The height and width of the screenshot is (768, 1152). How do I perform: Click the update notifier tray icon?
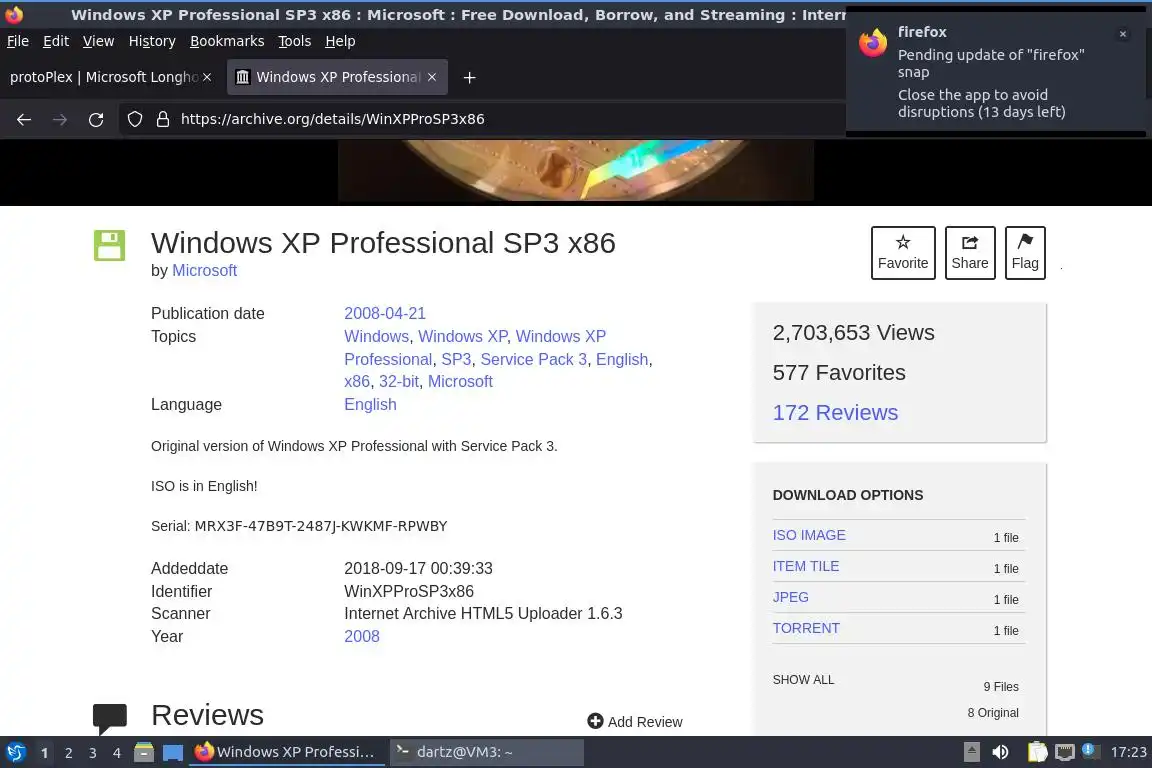[x=1090, y=751]
